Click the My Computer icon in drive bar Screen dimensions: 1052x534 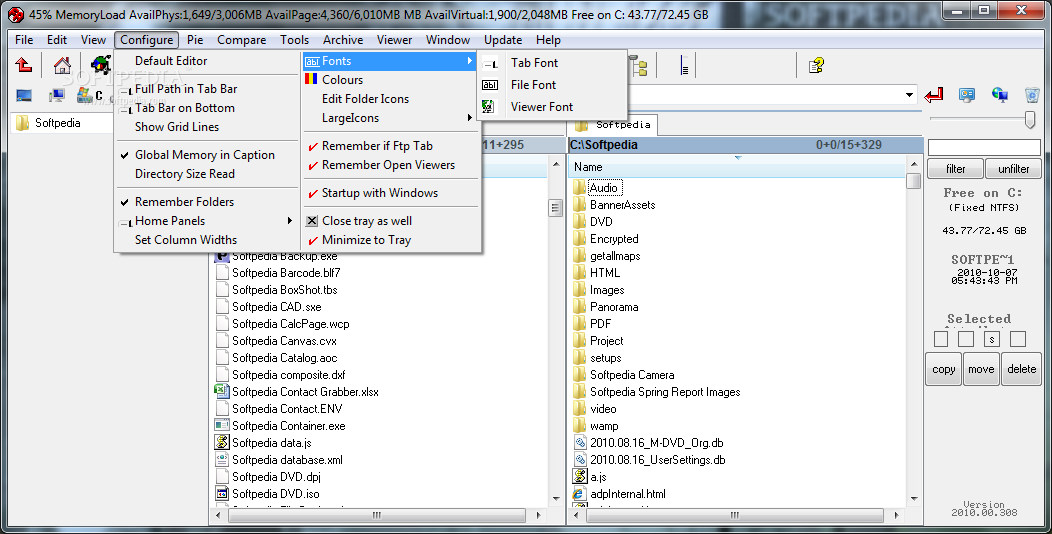(57, 95)
